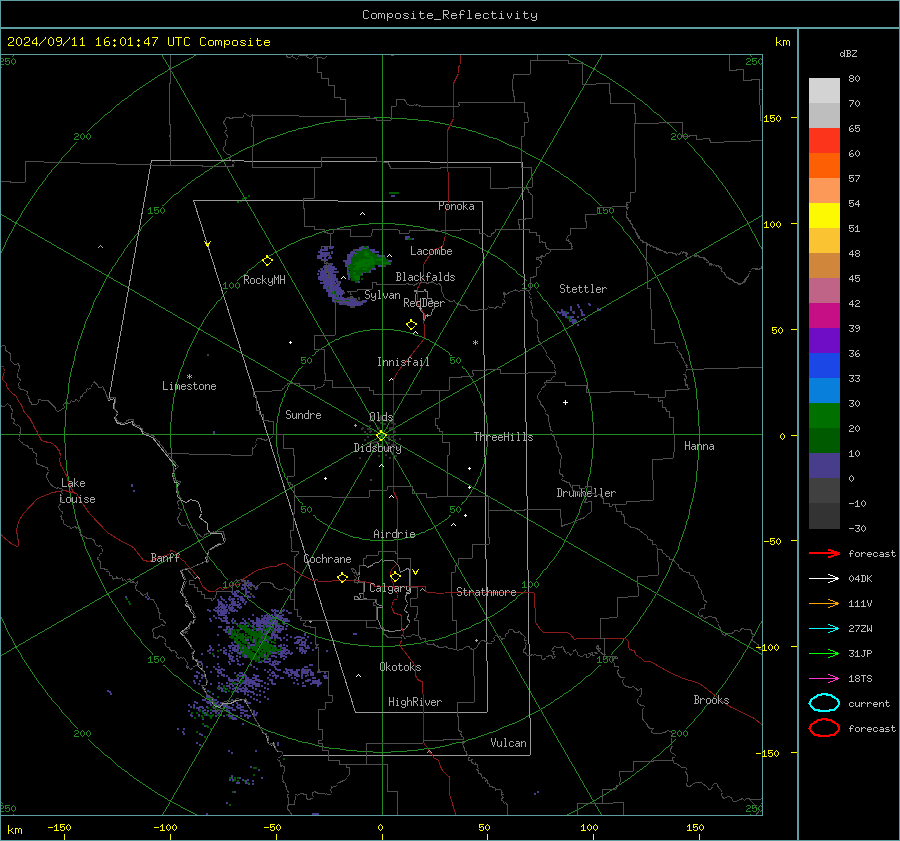Click the Strathmore town label
Viewport: 900px width, 841px height.
tap(486, 592)
